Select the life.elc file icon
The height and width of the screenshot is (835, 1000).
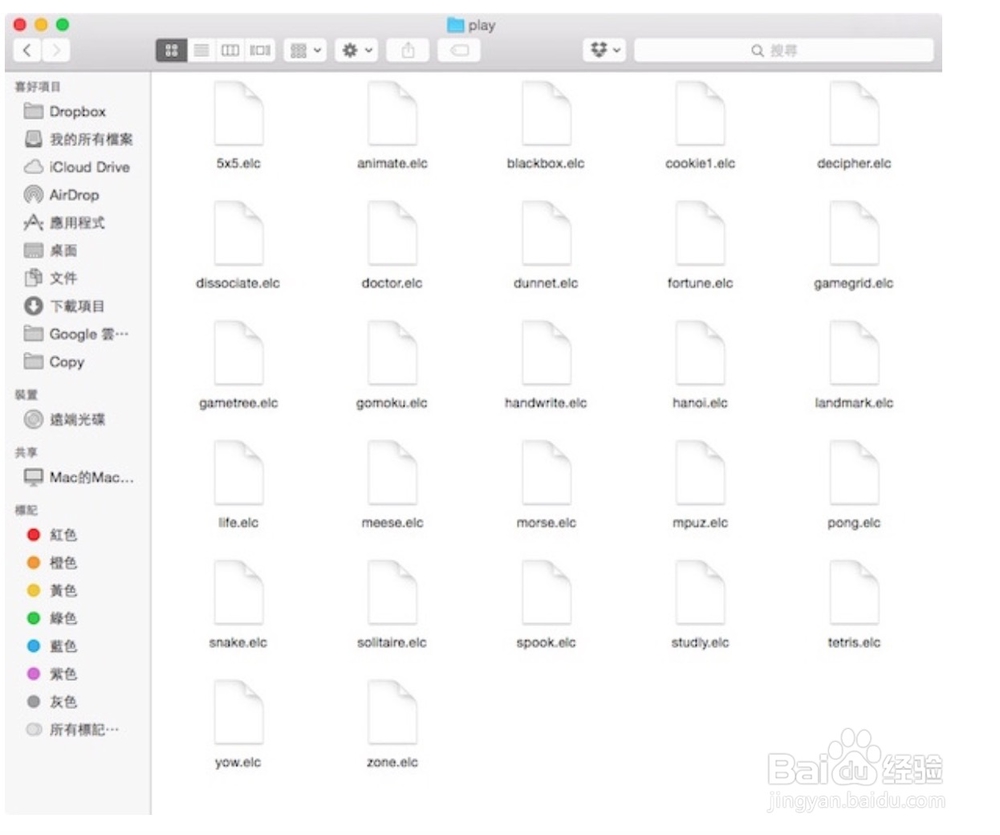239,473
